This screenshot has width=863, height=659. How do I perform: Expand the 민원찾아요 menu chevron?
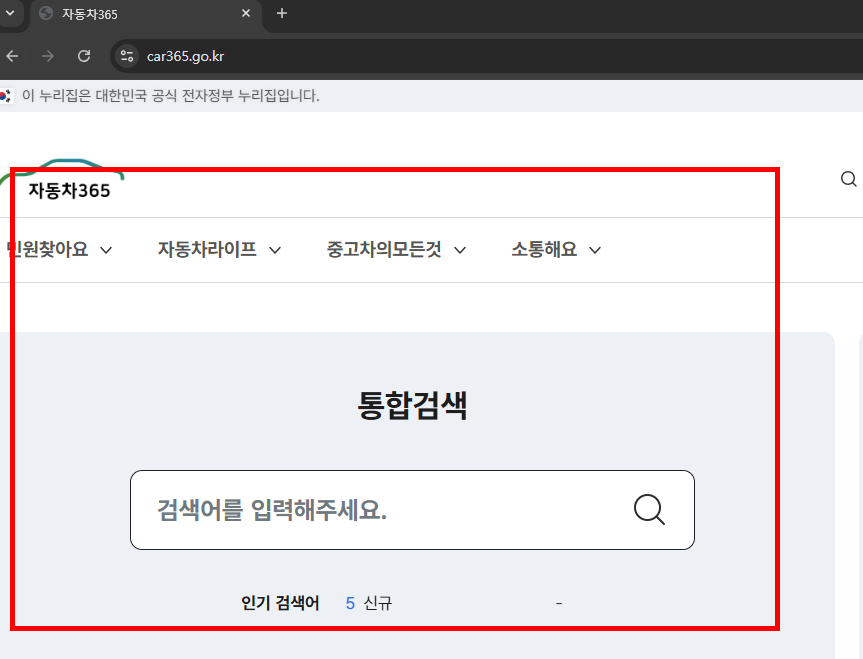click(106, 249)
